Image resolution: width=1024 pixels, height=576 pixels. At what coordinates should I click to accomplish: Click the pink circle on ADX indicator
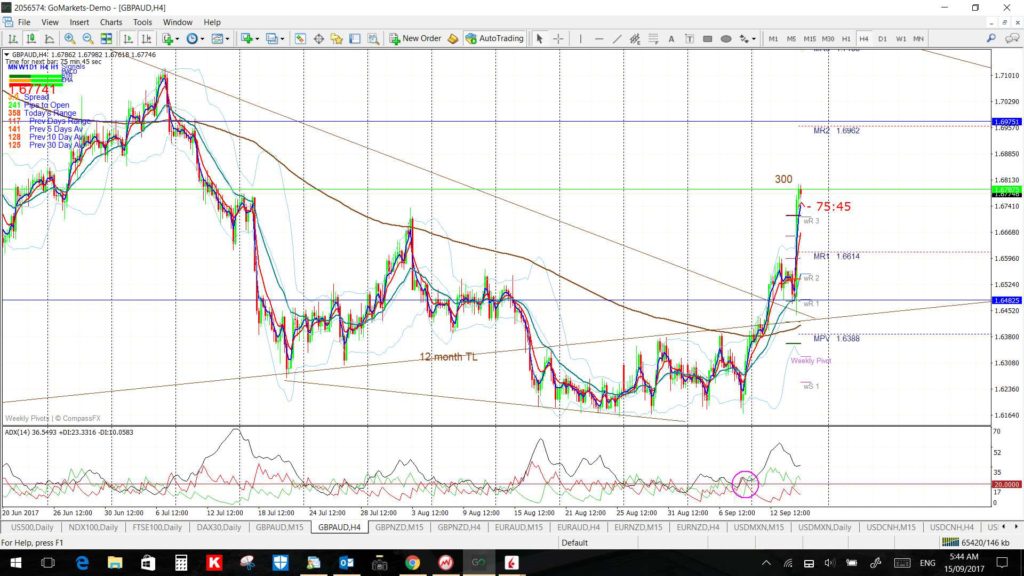[745, 484]
